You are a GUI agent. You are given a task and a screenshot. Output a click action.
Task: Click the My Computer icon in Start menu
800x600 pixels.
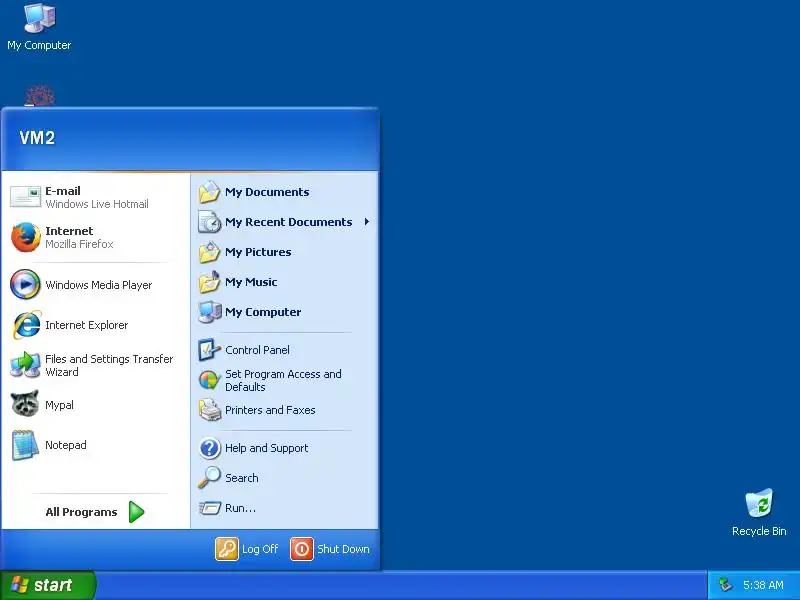pyautogui.click(x=209, y=312)
